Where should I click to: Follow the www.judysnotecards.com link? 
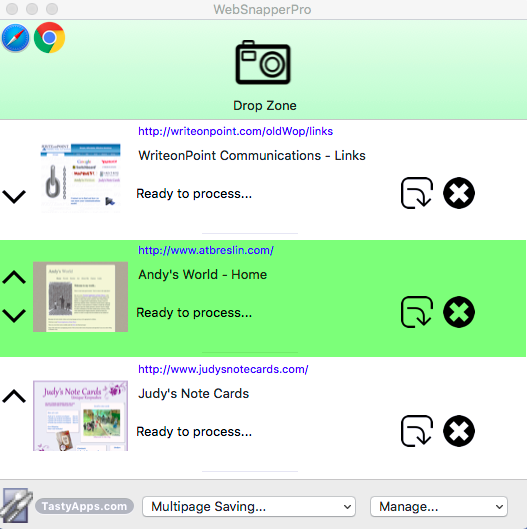pos(223,369)
